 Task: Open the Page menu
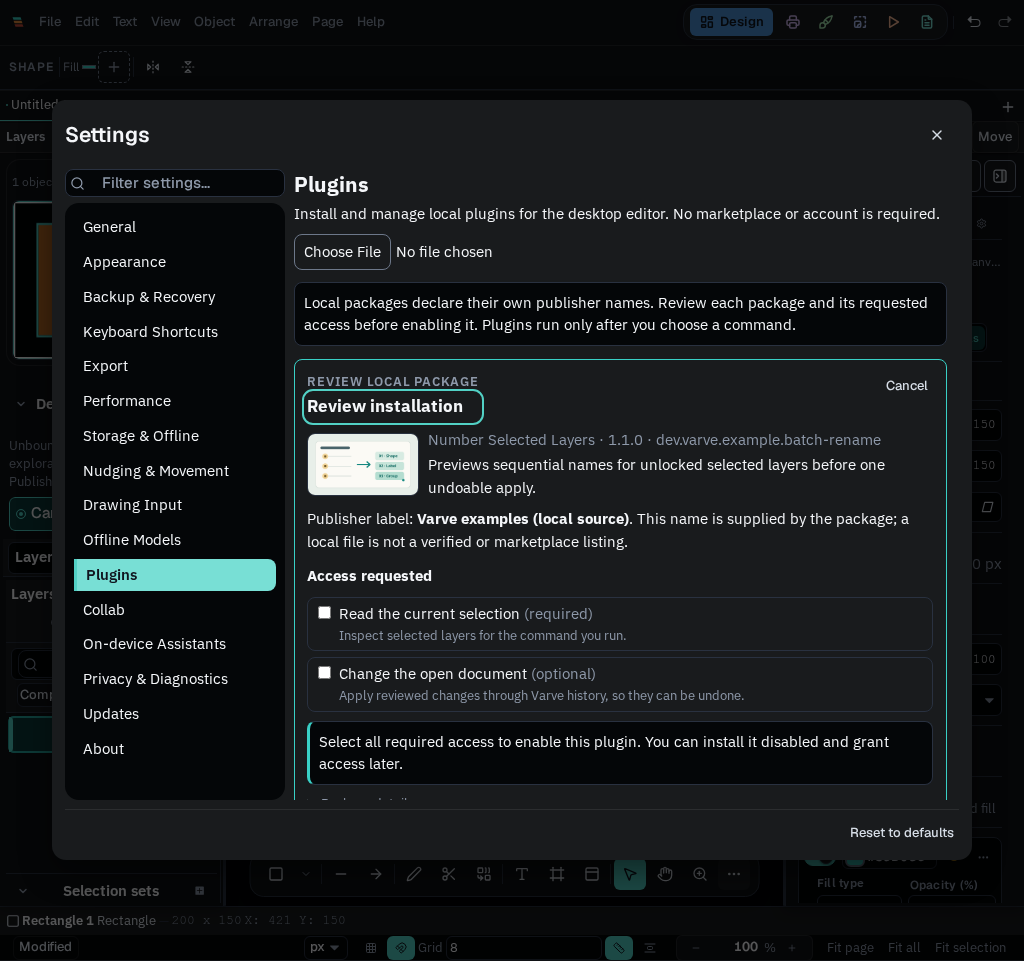[x=327, y=22]
